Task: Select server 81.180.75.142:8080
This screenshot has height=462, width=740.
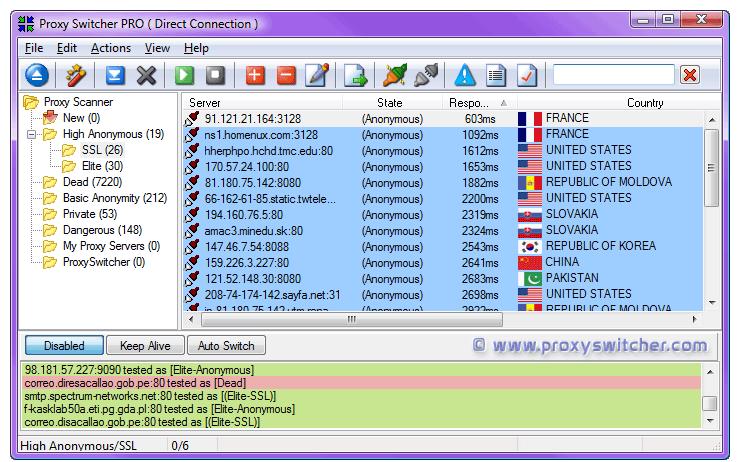Action: 252,183
